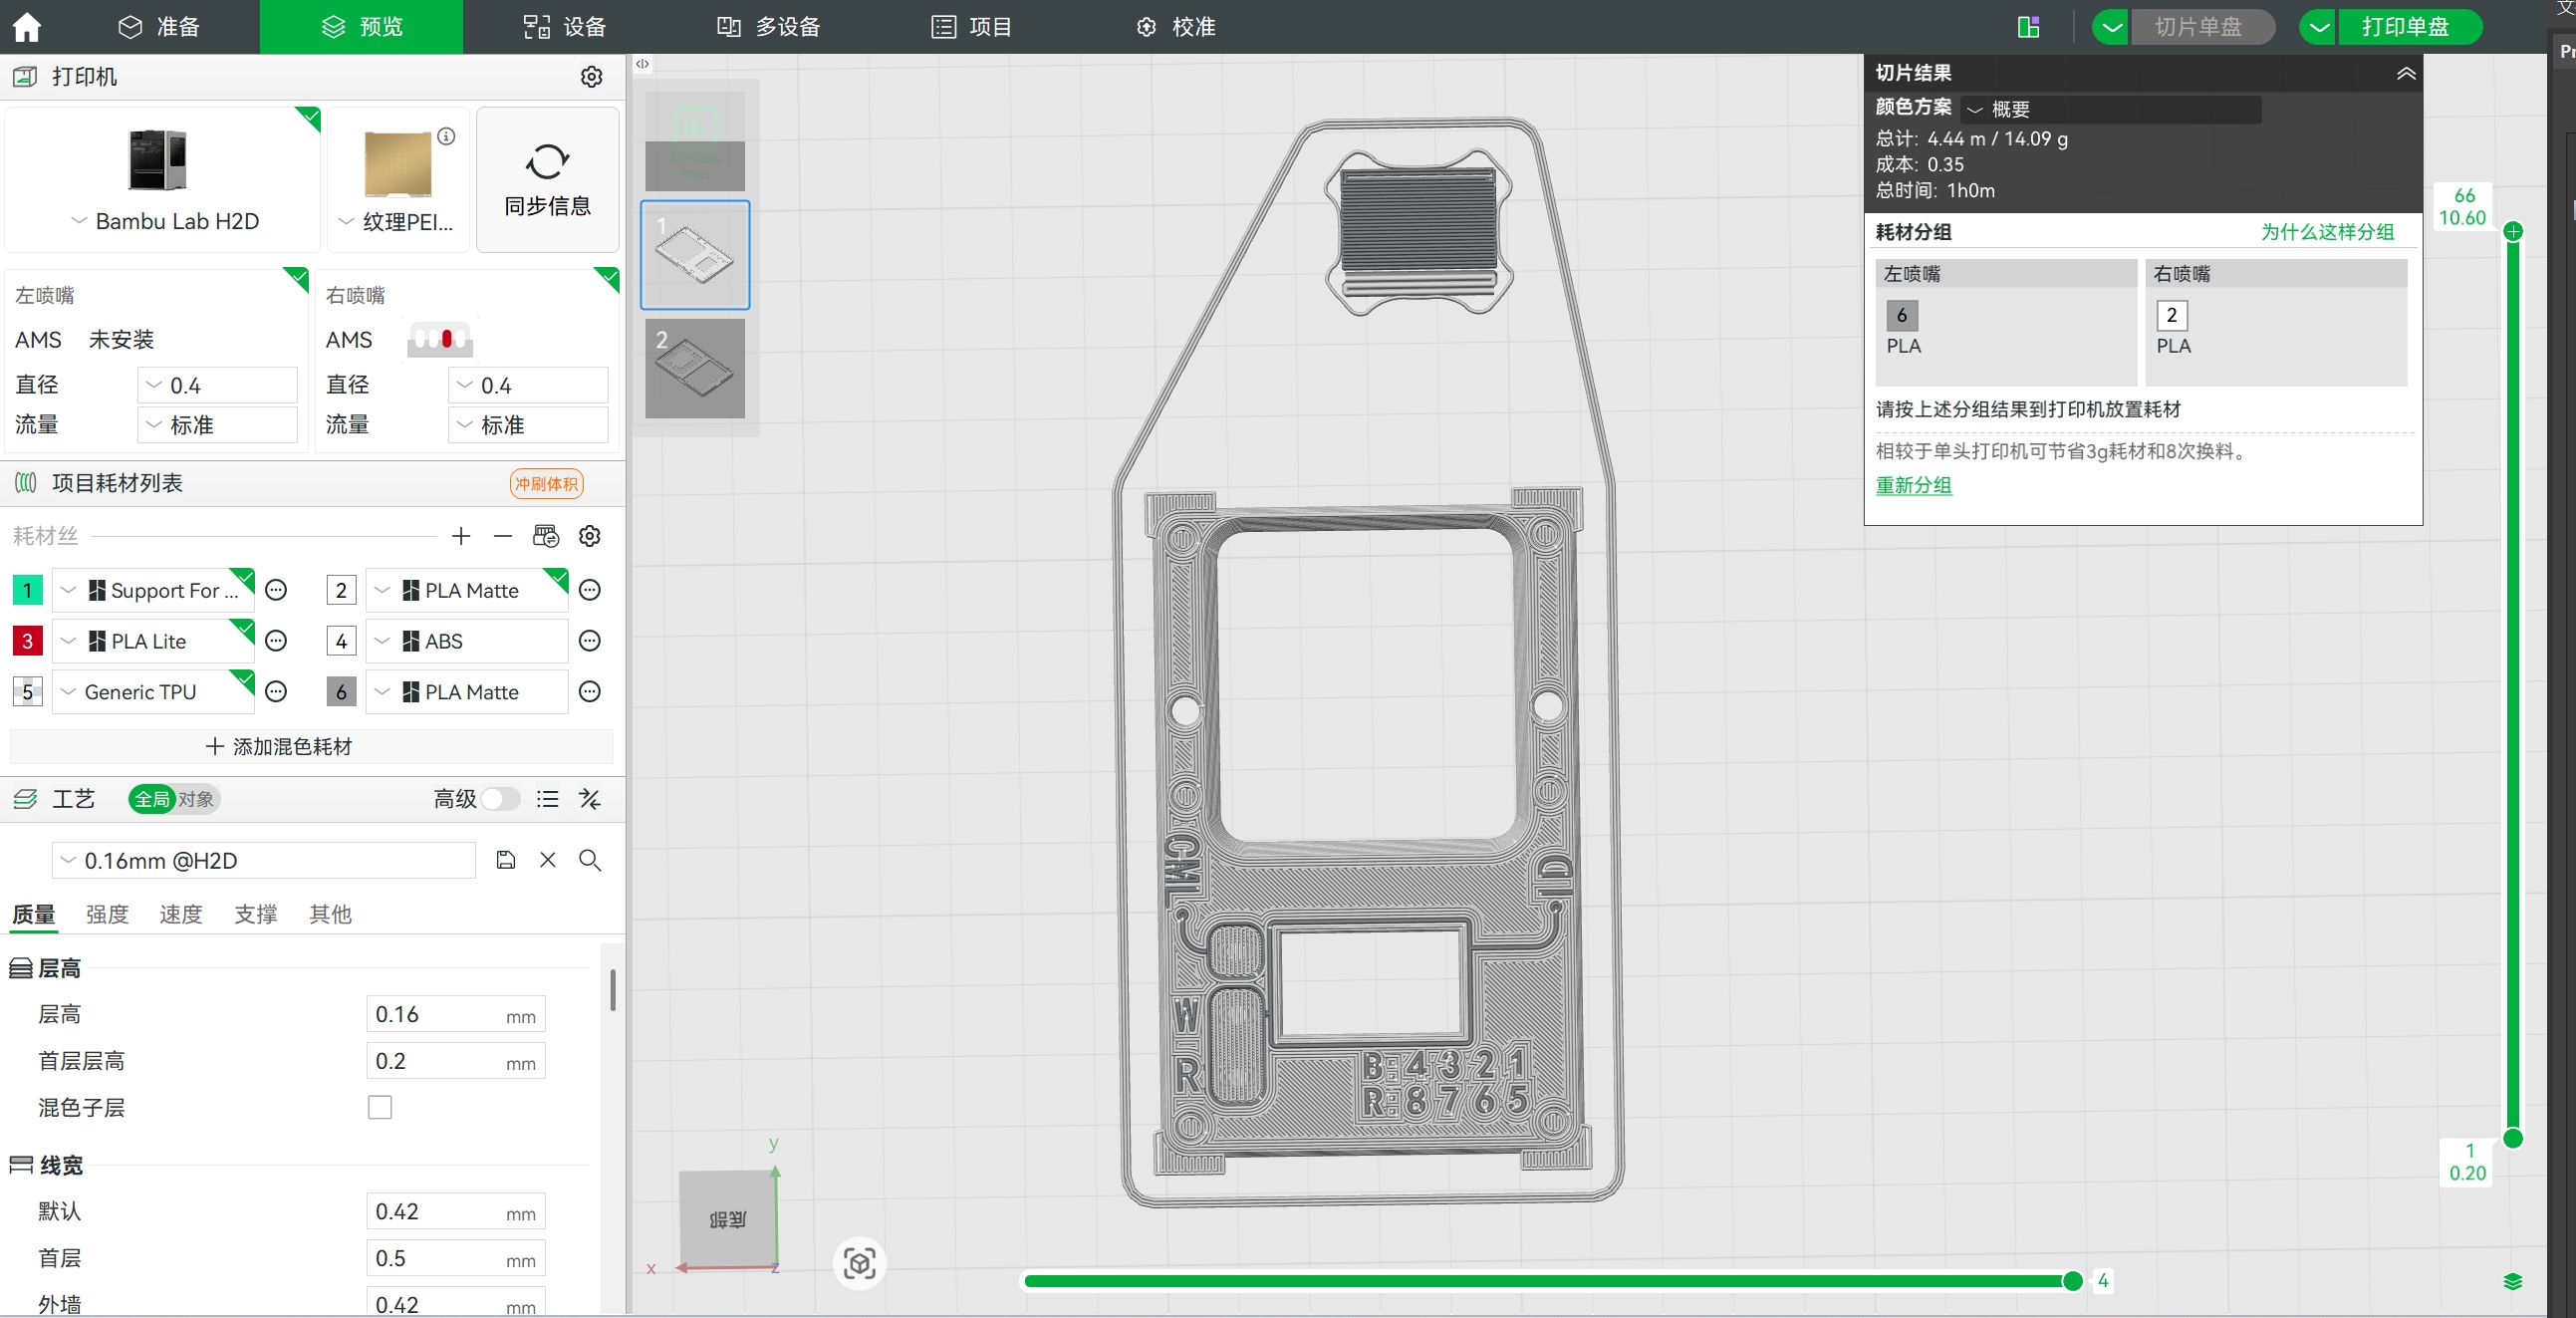This screenshot has width=2576, height=1318.
Task: Show the build plate info icon
Action: (x=447, y=137)
